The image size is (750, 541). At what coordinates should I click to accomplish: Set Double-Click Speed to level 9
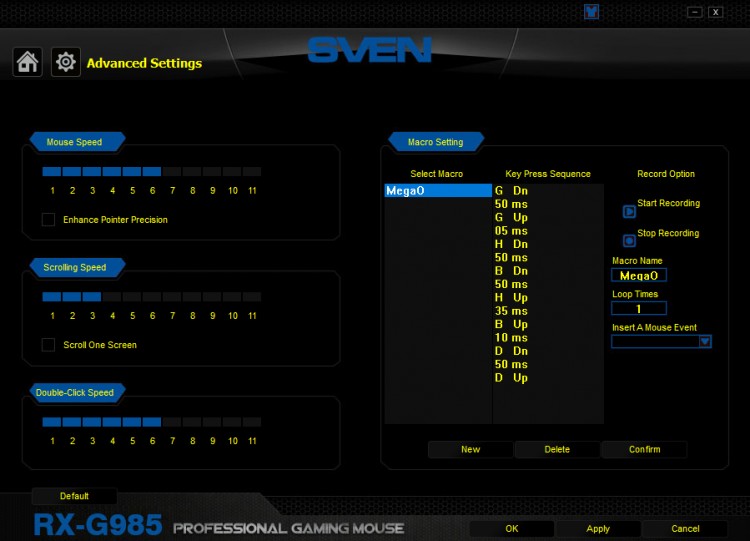click(212, 422)
